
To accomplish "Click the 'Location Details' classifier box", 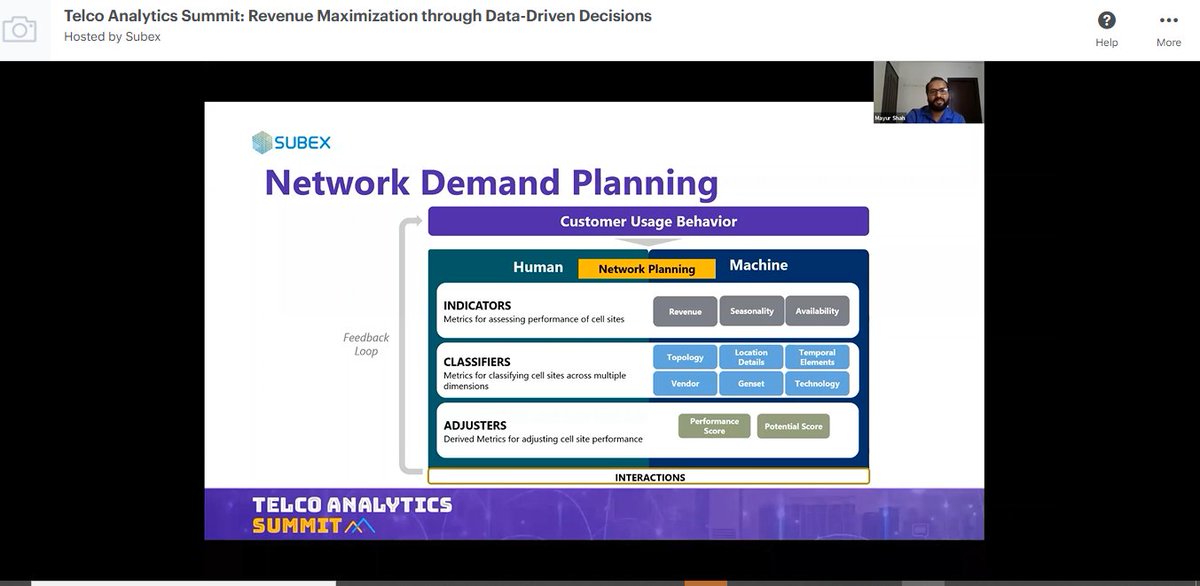I will pyautogui.click(x=751, y=357).
